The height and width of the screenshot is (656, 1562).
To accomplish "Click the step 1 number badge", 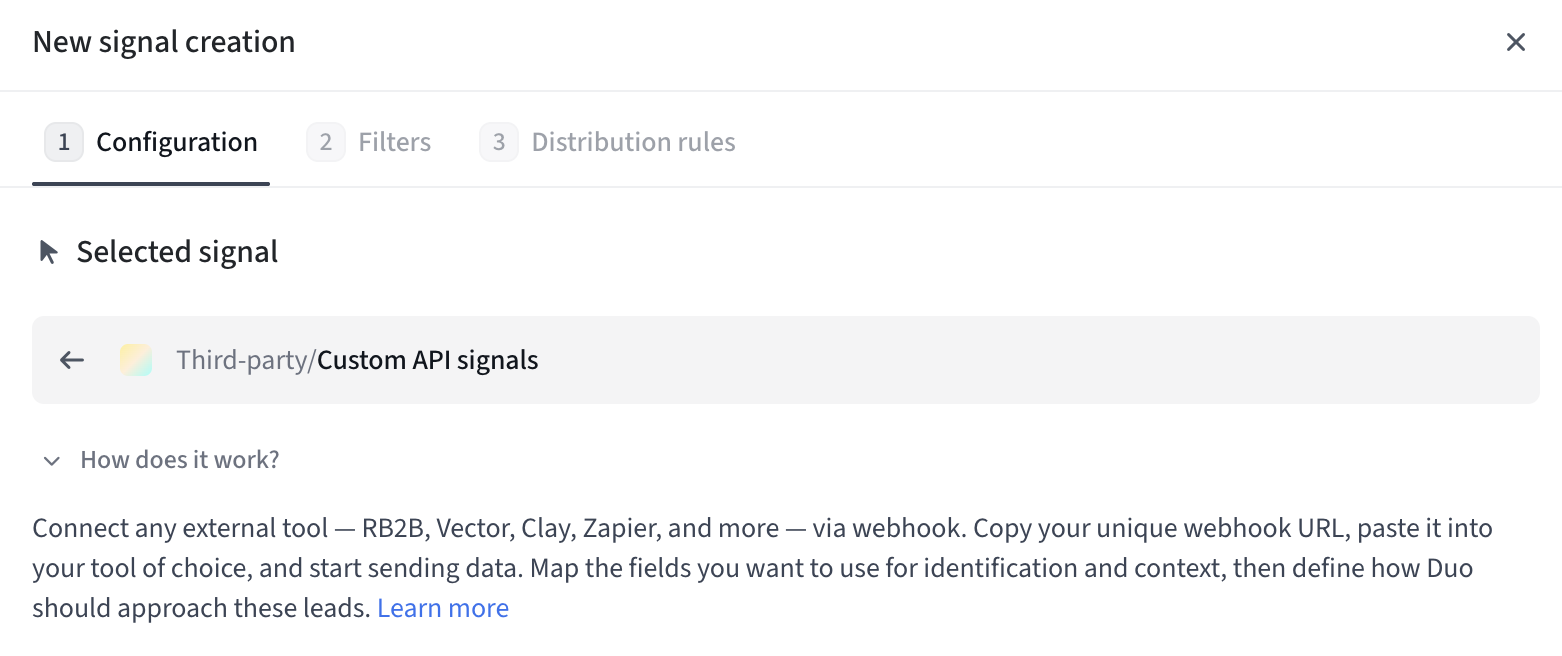I will [x=64, y=143].
